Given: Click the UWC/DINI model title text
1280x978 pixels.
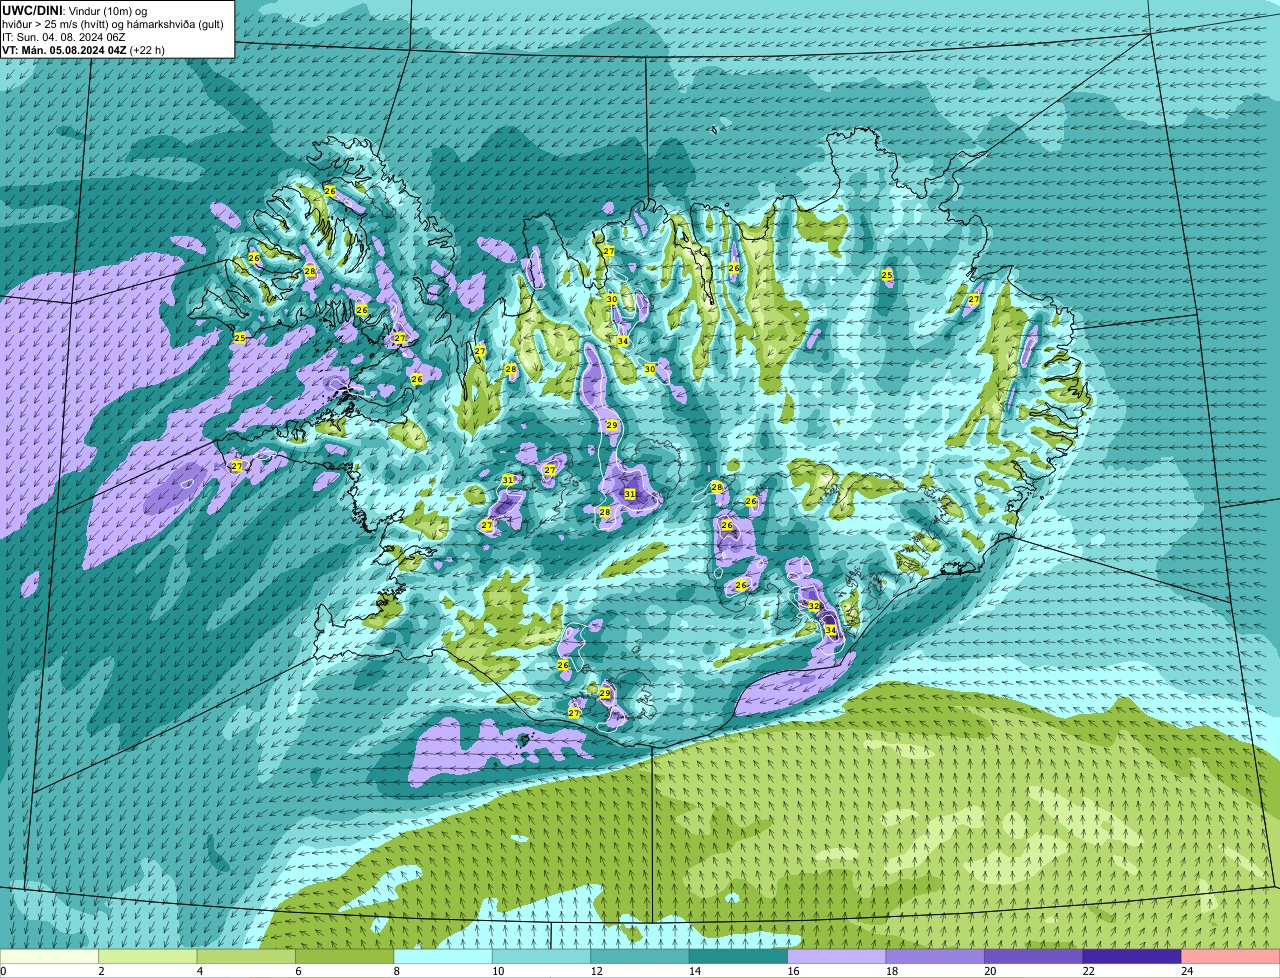Looking at the screenshot, I should (x=32, y=10).
